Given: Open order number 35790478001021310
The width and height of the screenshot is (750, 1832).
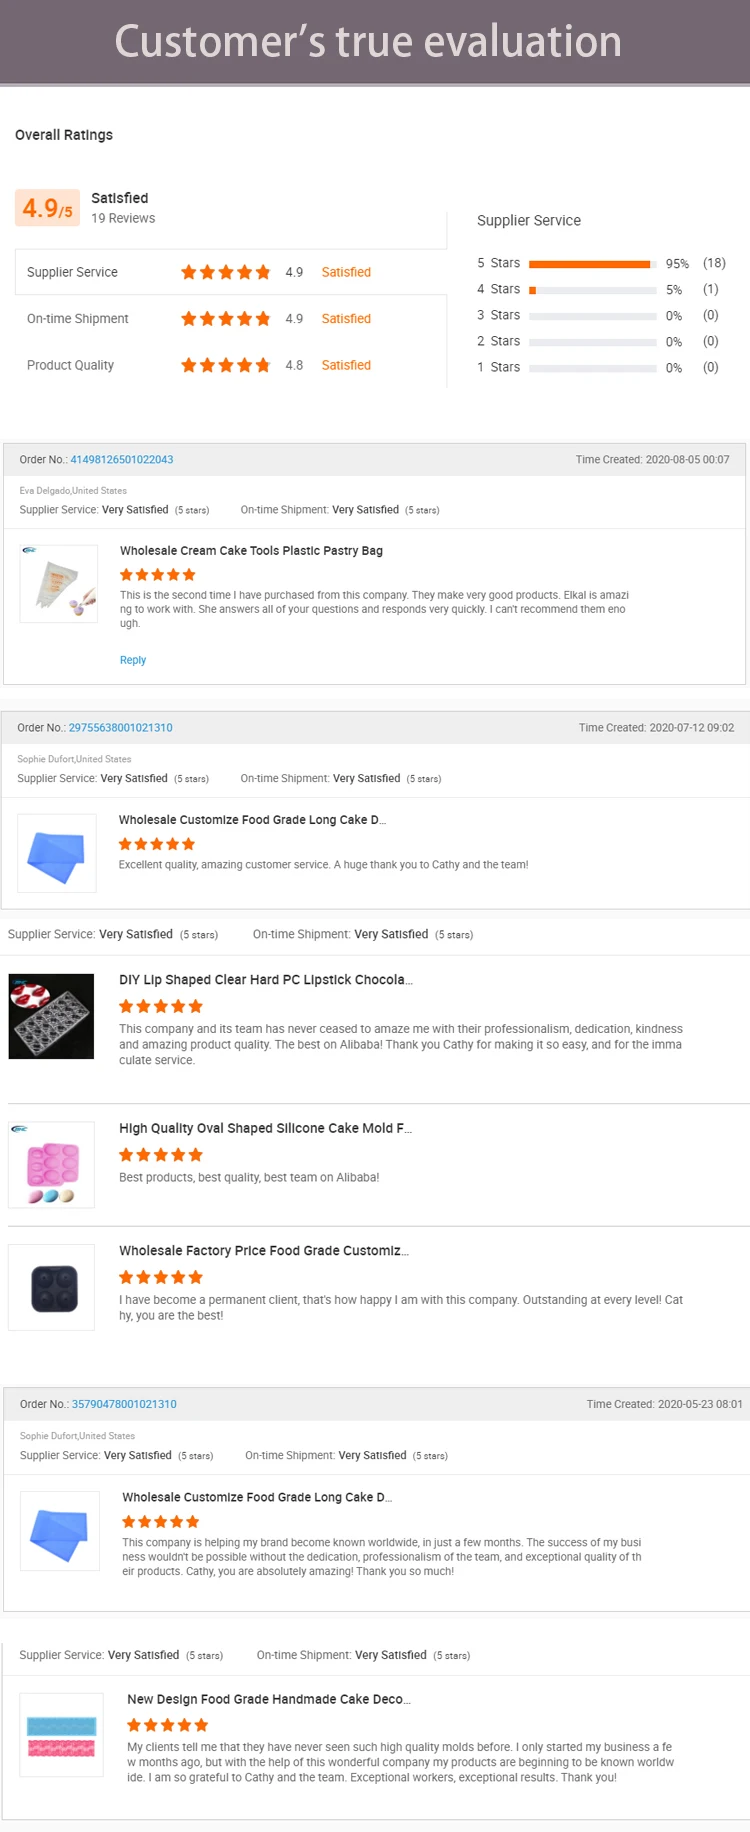Looking at the screenshot, I should pos(124,1404).
